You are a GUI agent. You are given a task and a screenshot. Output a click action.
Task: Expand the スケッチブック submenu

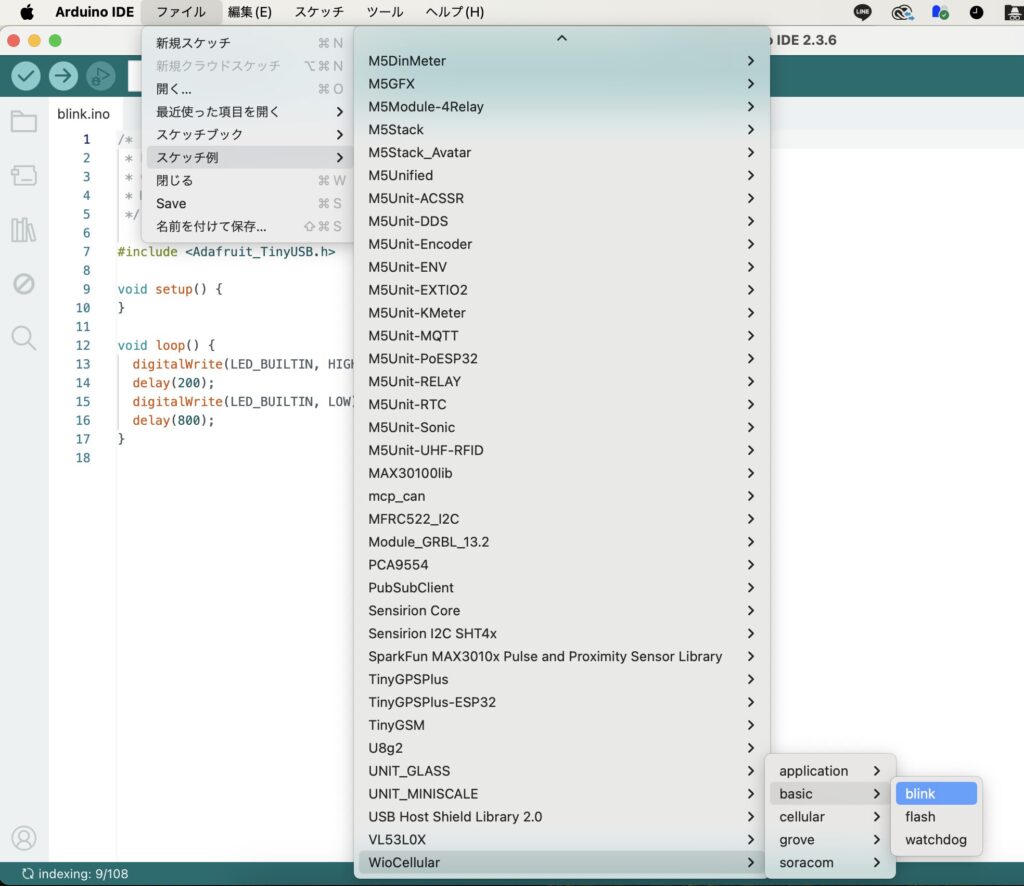pyautogui.click(x=249, y=134)
